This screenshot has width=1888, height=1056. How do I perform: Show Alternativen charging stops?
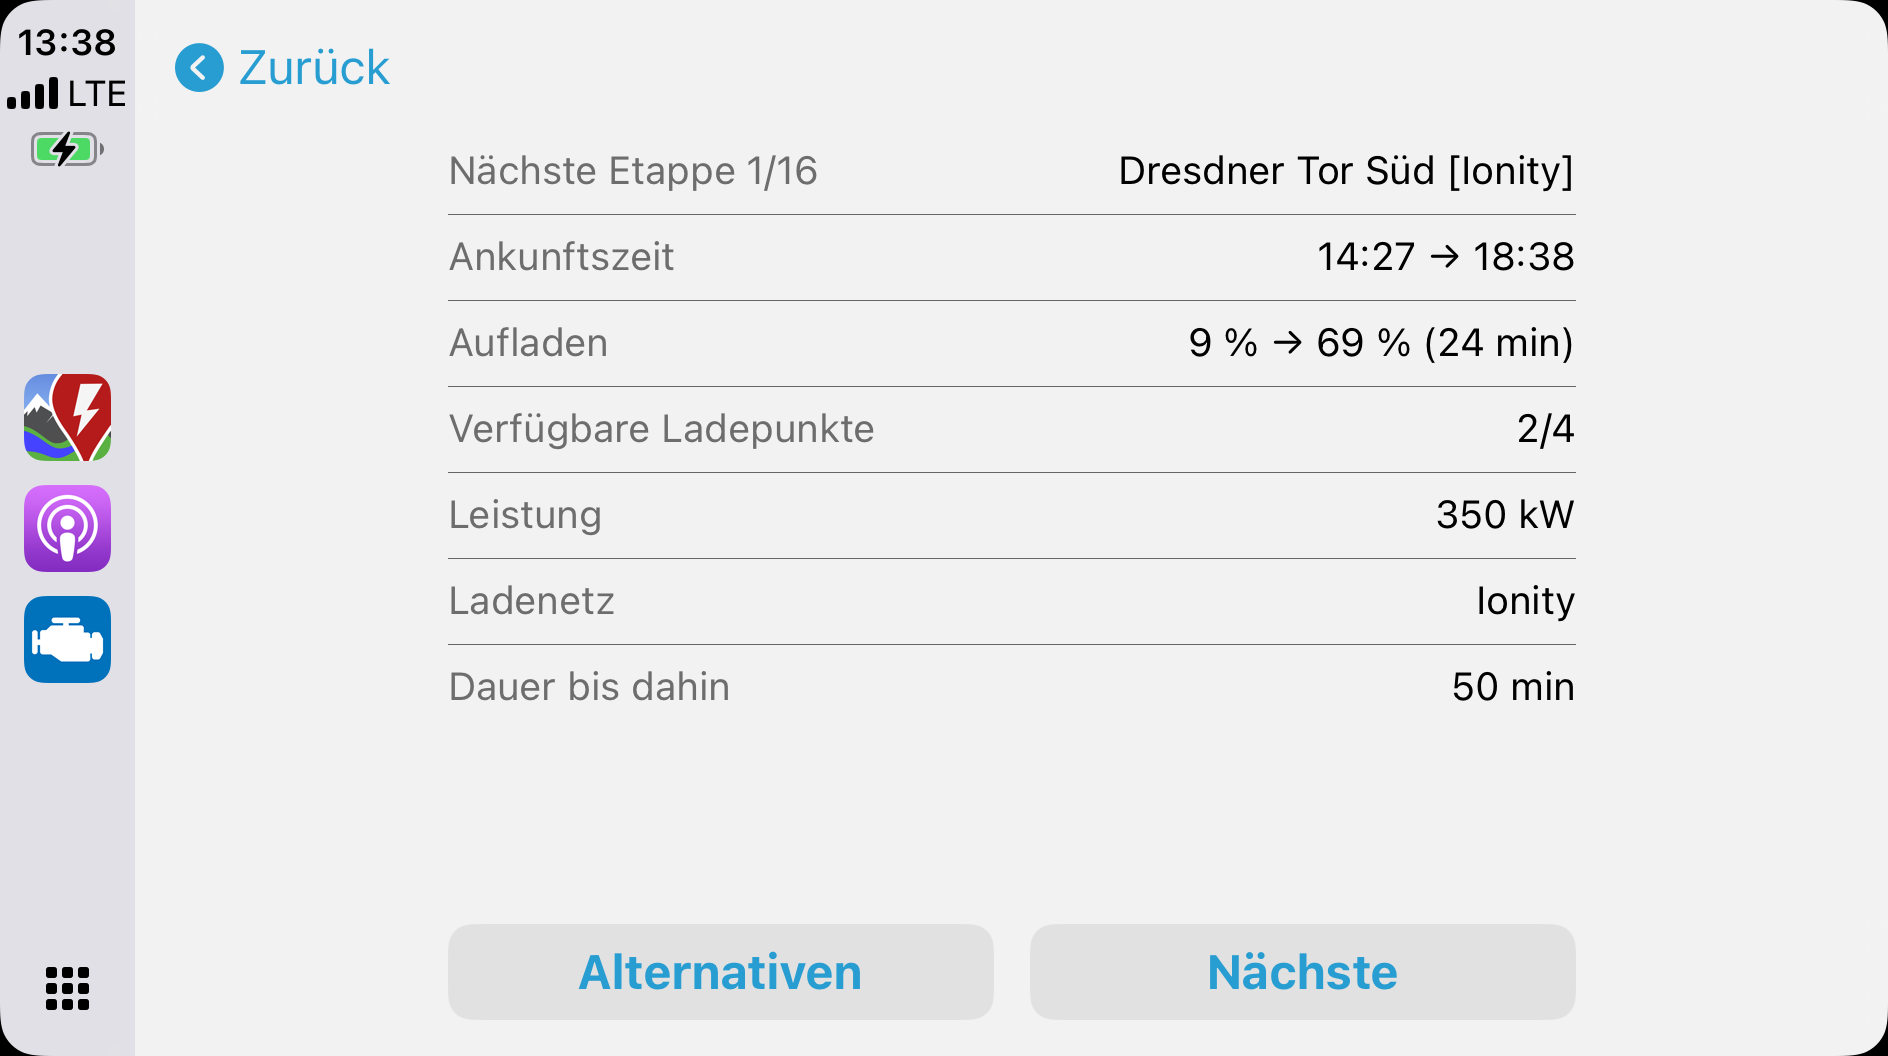coord(720,972)
